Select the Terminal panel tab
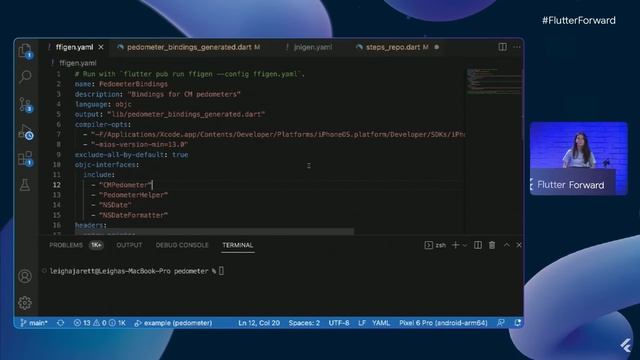 pyautogui.click(x=238, y=245)
